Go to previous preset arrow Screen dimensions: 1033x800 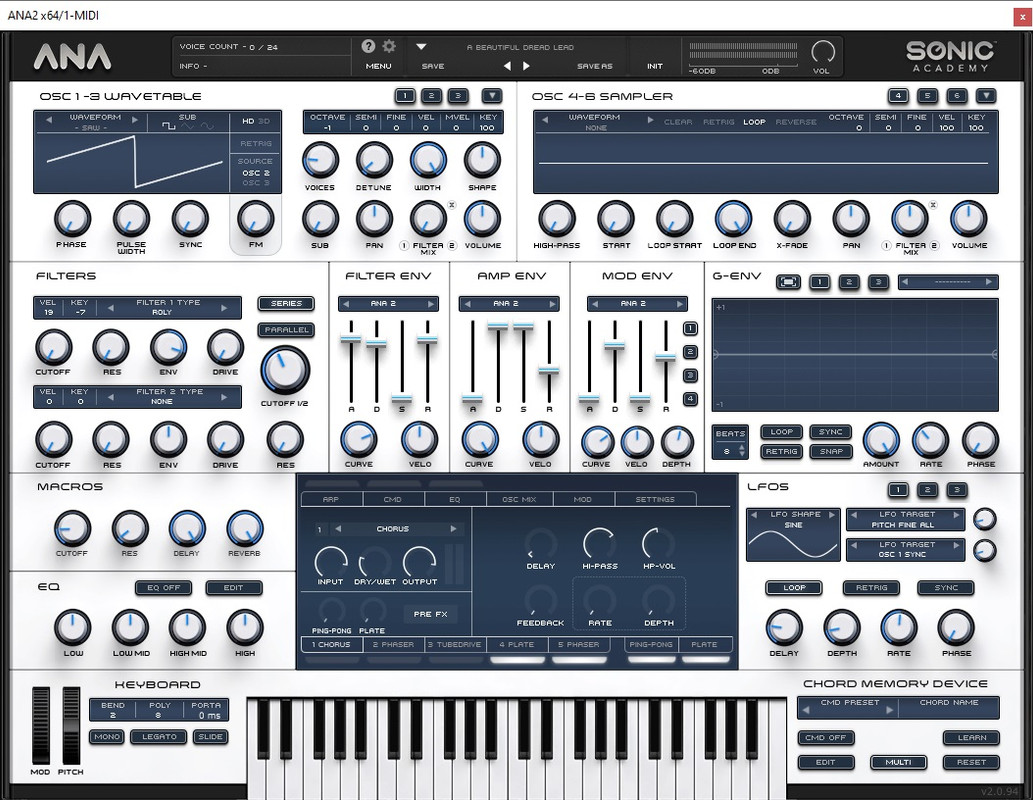[x=507, y=66]
